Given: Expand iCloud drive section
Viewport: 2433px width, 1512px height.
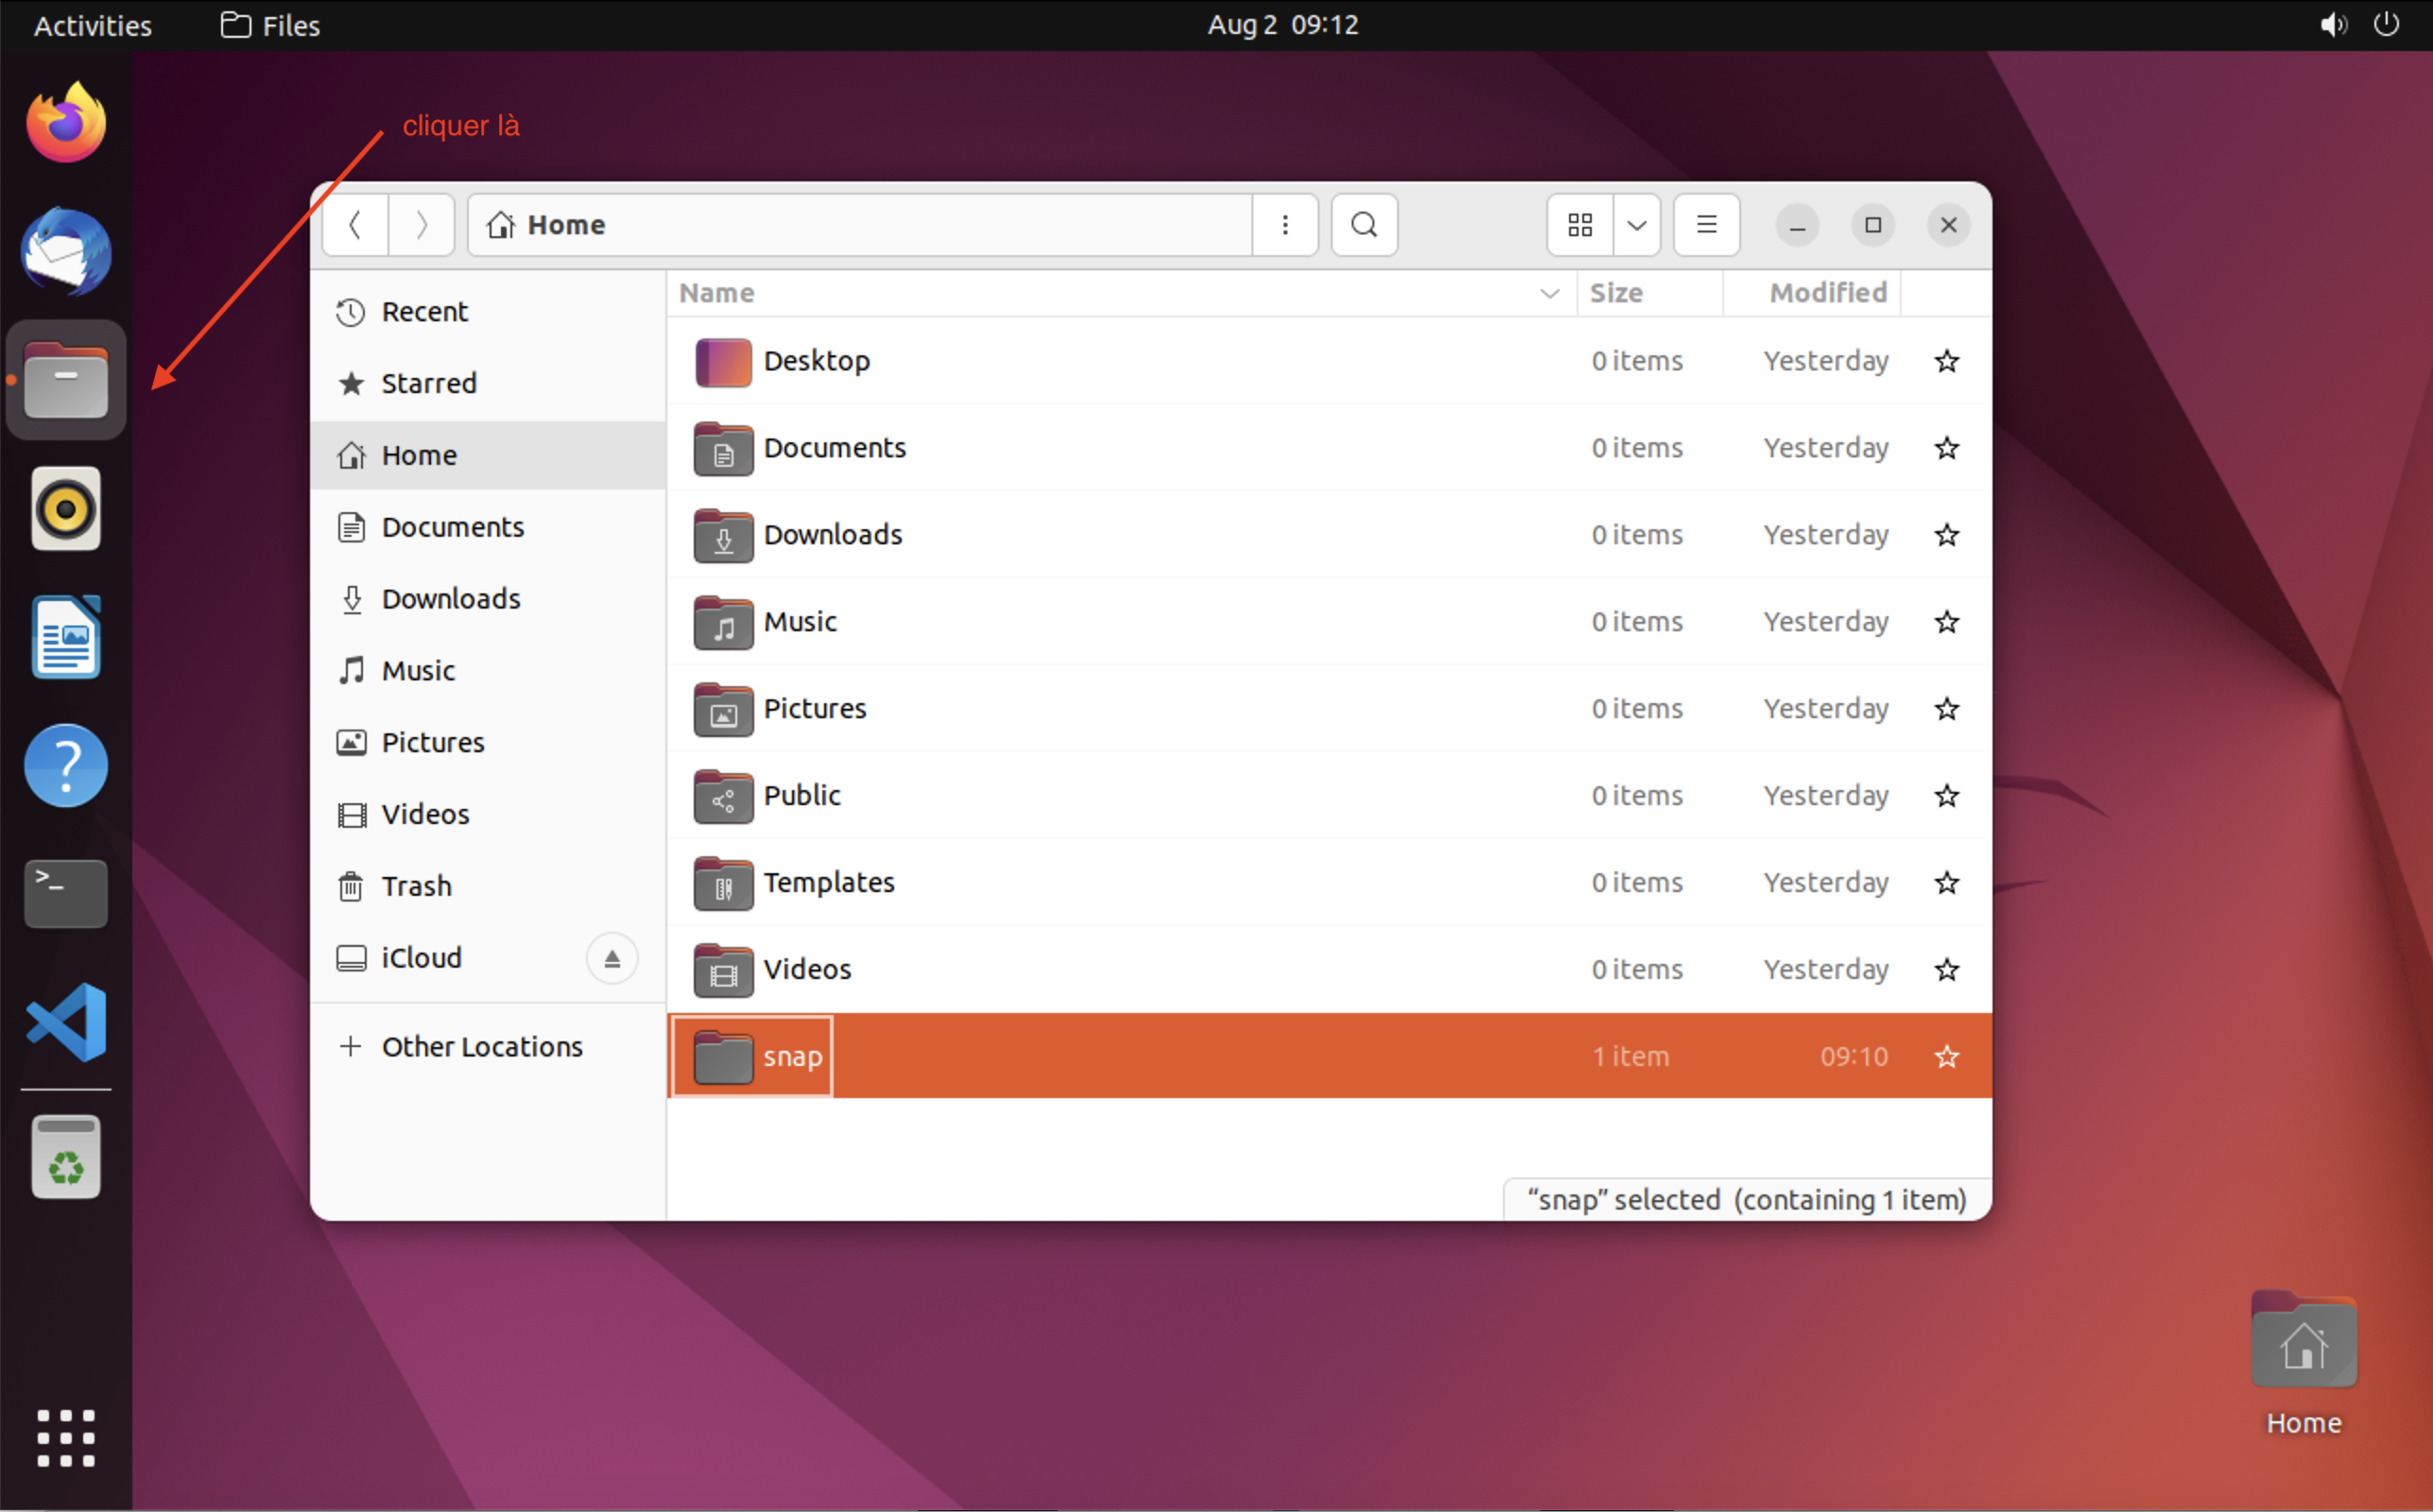Looking at the screenshot, I should [612, 956].
